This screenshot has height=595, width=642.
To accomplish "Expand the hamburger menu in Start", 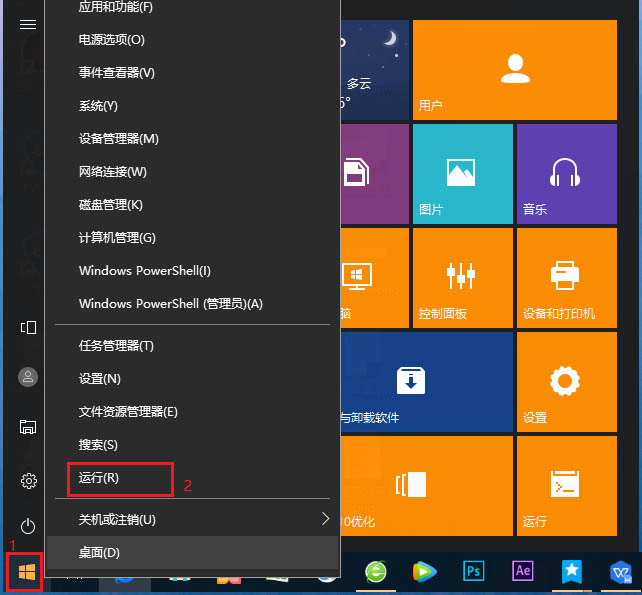I will (x=28, y=25).
